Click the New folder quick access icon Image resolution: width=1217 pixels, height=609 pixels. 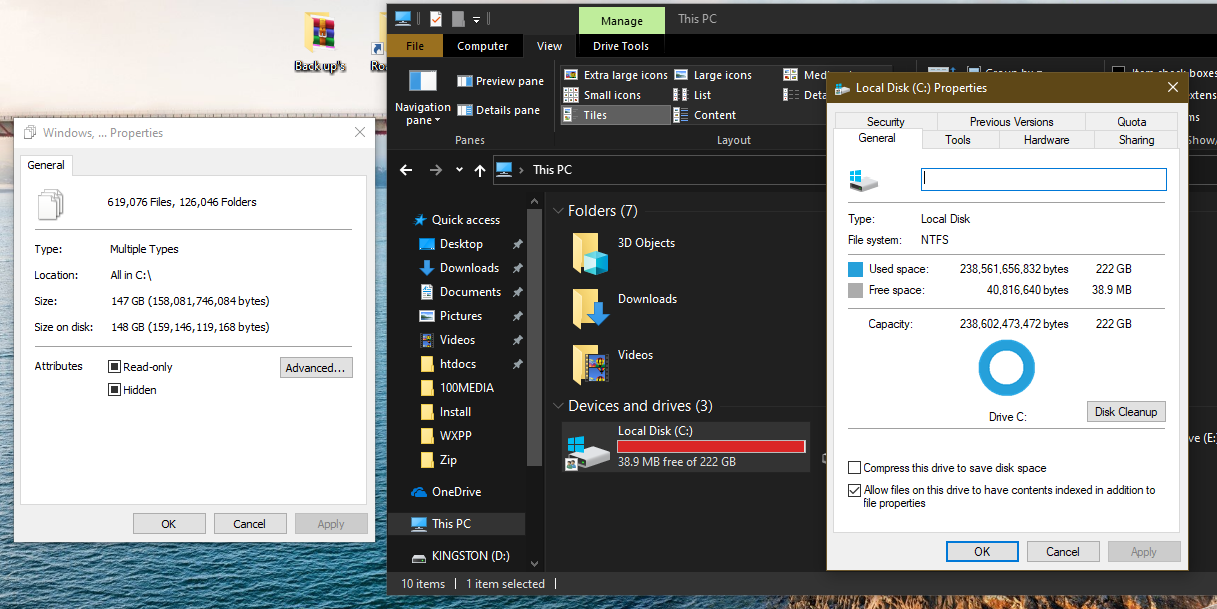point(458,18)
